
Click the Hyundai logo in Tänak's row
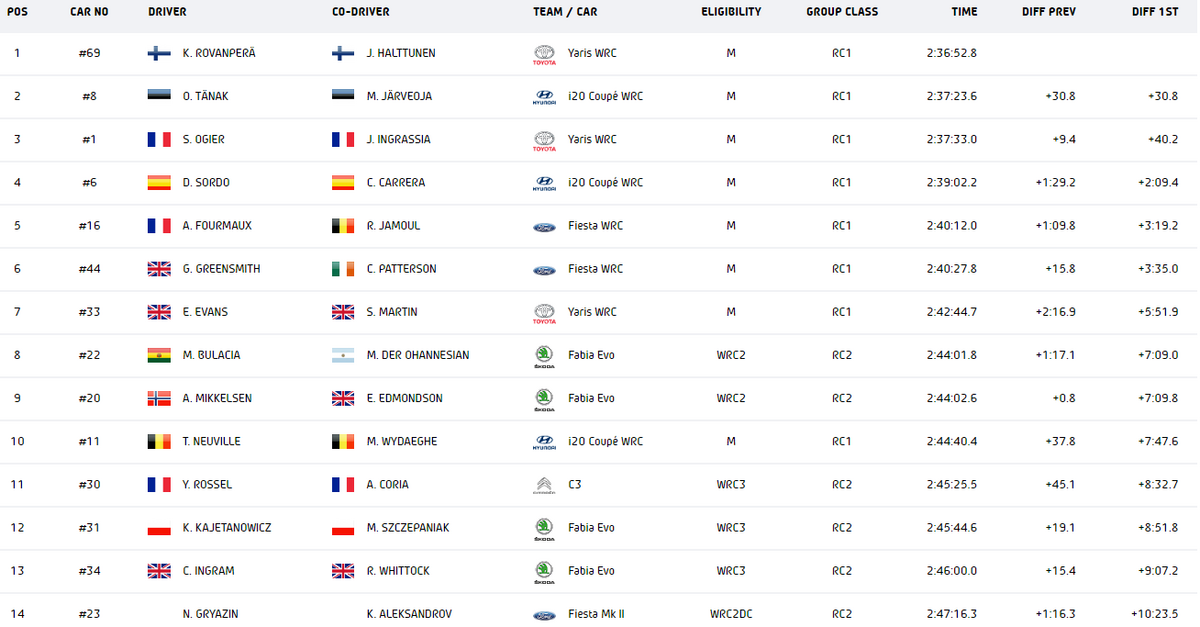coord(544,97)
